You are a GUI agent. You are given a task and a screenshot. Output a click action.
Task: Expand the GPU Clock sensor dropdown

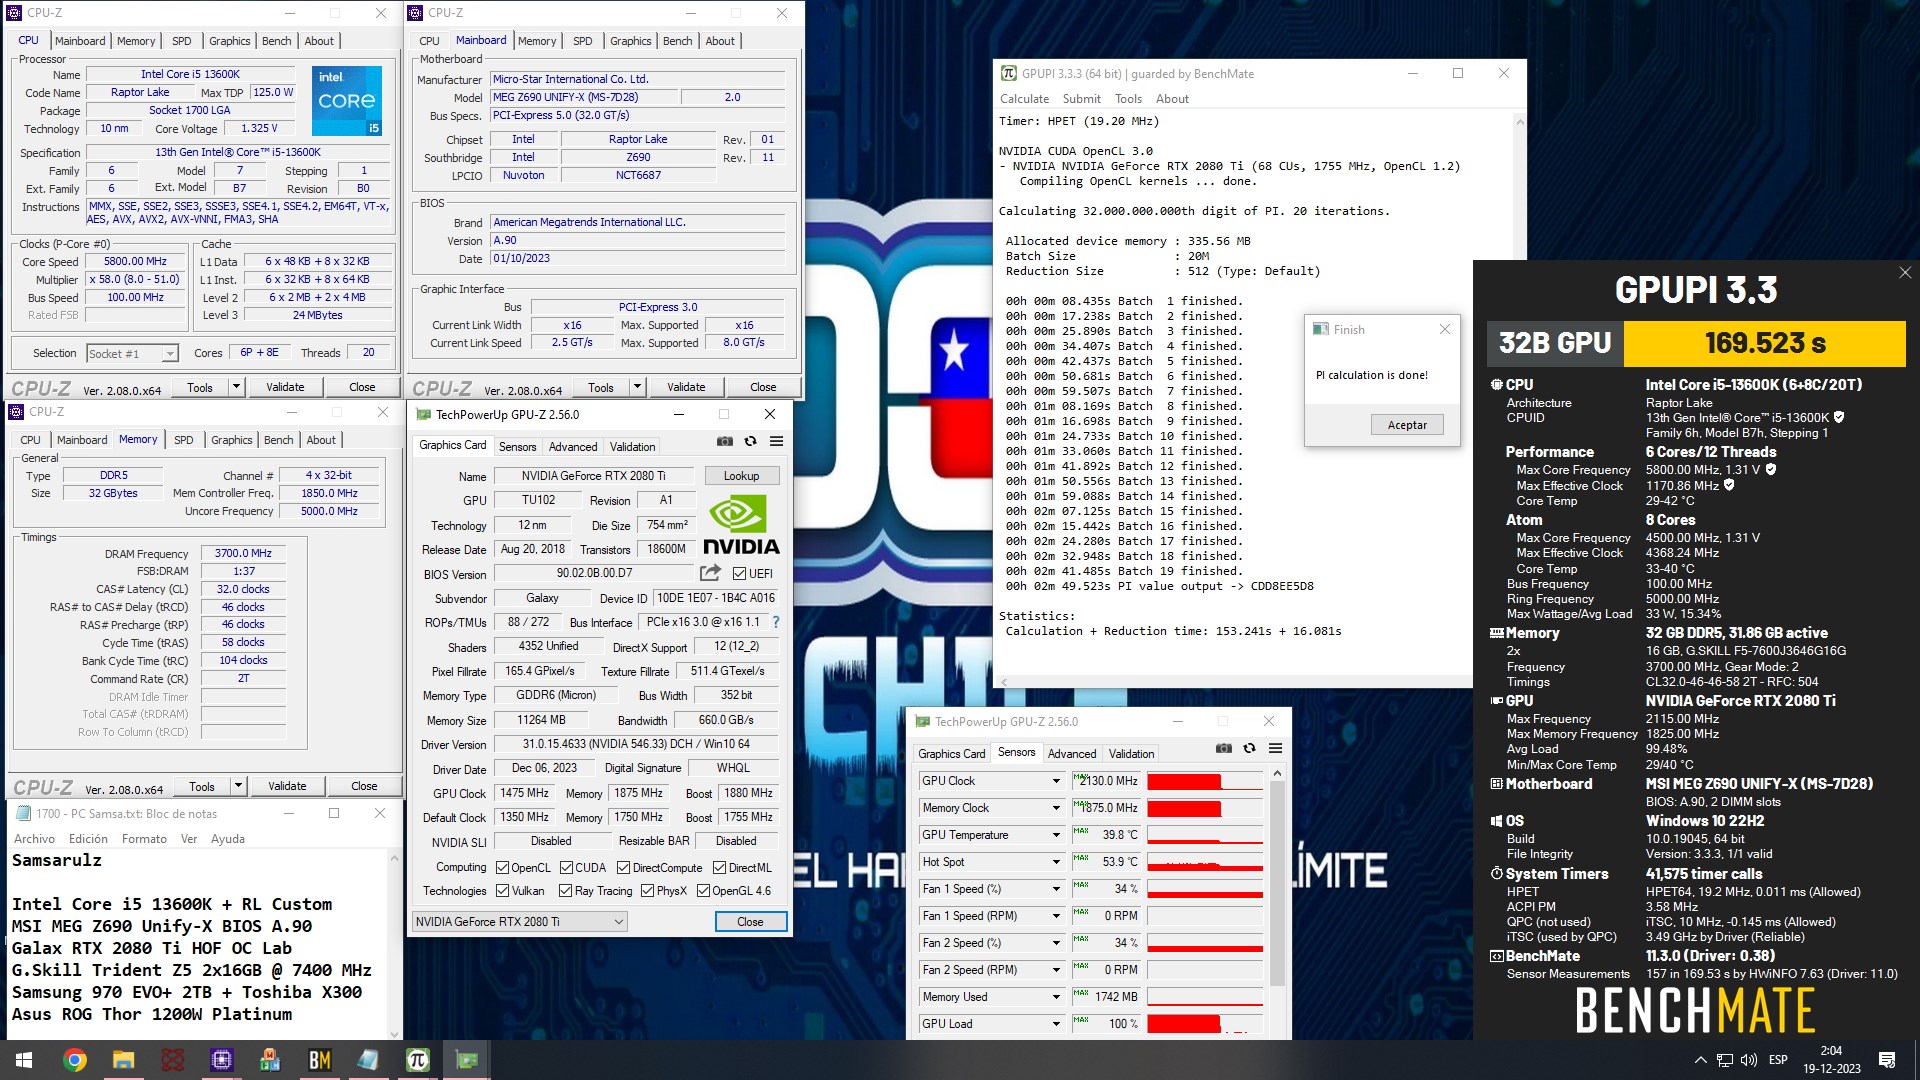[1055, 781]
